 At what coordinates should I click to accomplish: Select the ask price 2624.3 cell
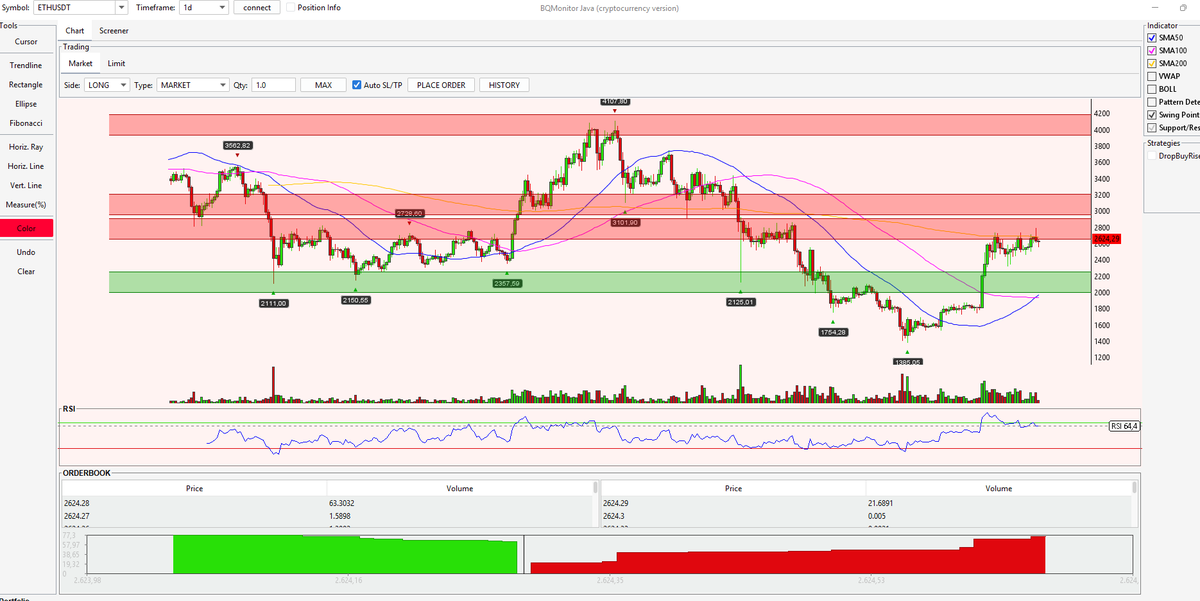click(x=733, y=516)
